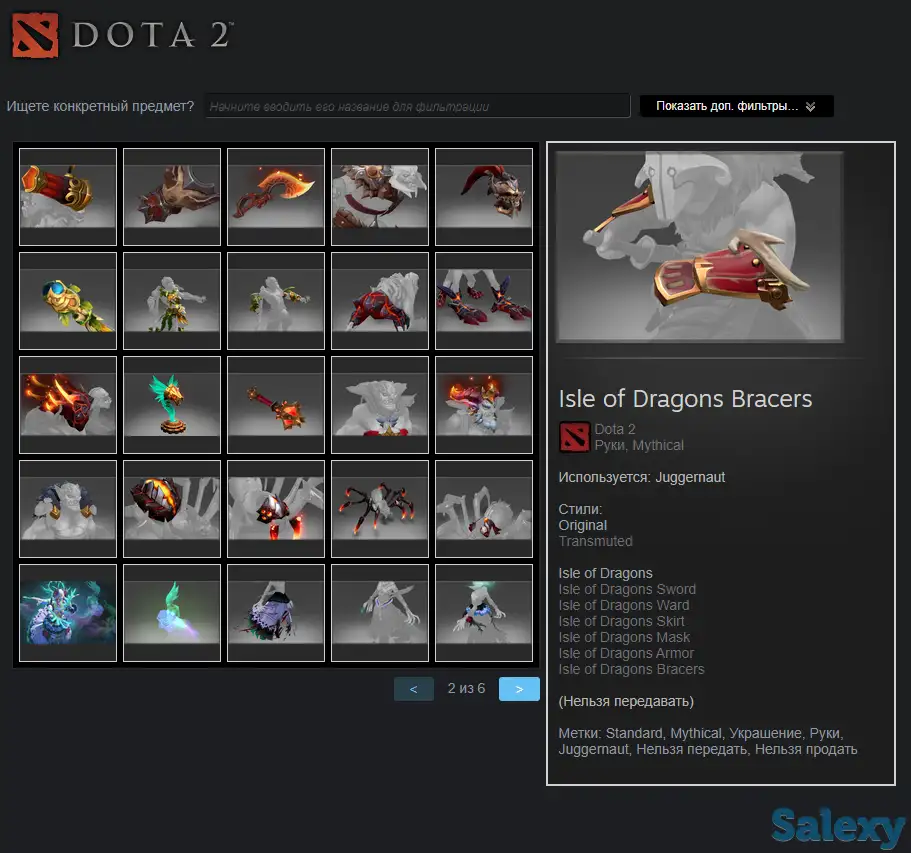Go to the previous inventory page
This screenshot has width=911, height=853.
tap(414, 689)
